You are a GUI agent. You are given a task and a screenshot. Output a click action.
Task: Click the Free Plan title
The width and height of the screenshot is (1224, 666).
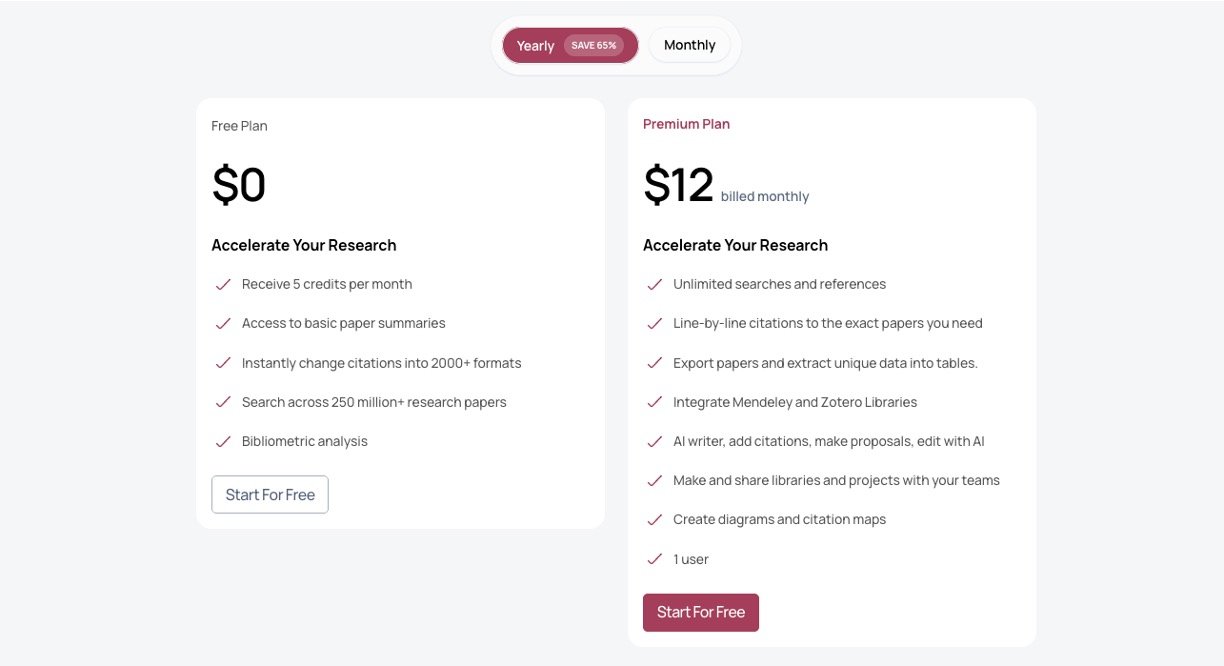click(x=239, y=126)
